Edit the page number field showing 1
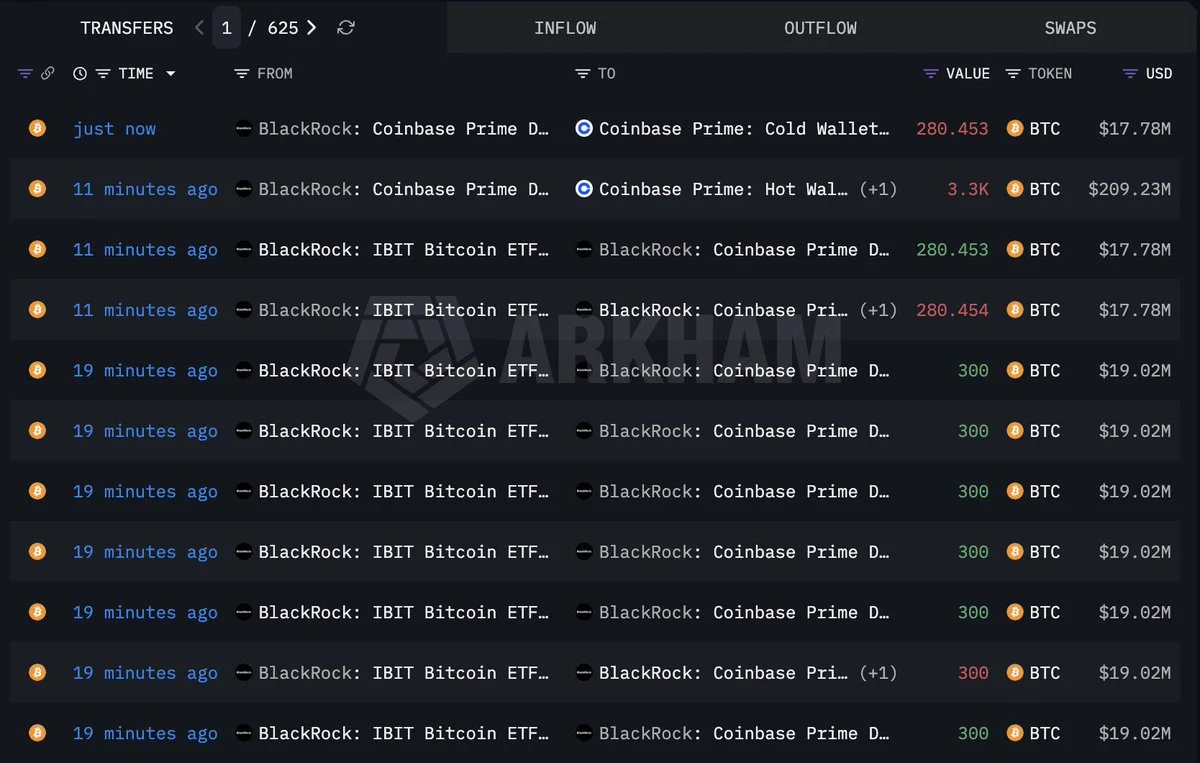Viewport: 1200px width, 763px height. coord(226,28)
